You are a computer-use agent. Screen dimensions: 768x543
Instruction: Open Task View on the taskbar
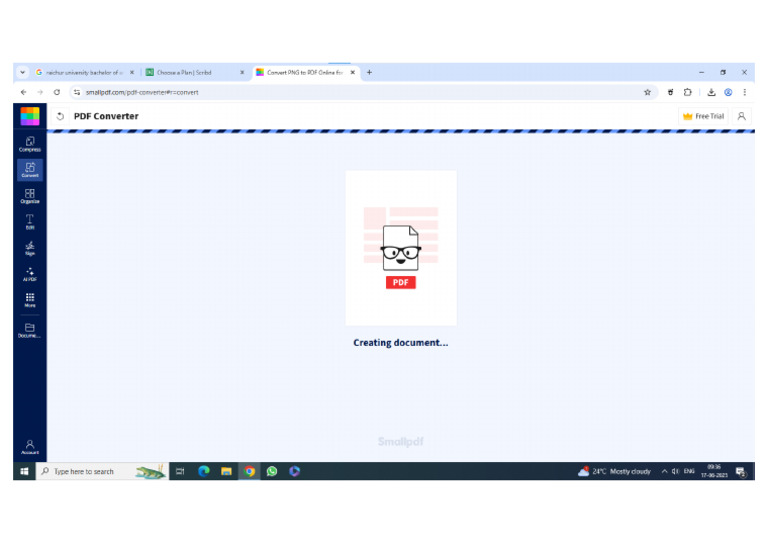click(180, 471)
